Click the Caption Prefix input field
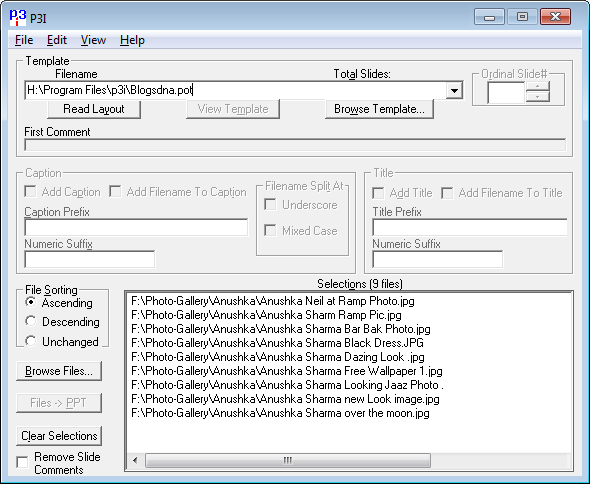This screenshot has width=591, height=485. pos(136,228)
